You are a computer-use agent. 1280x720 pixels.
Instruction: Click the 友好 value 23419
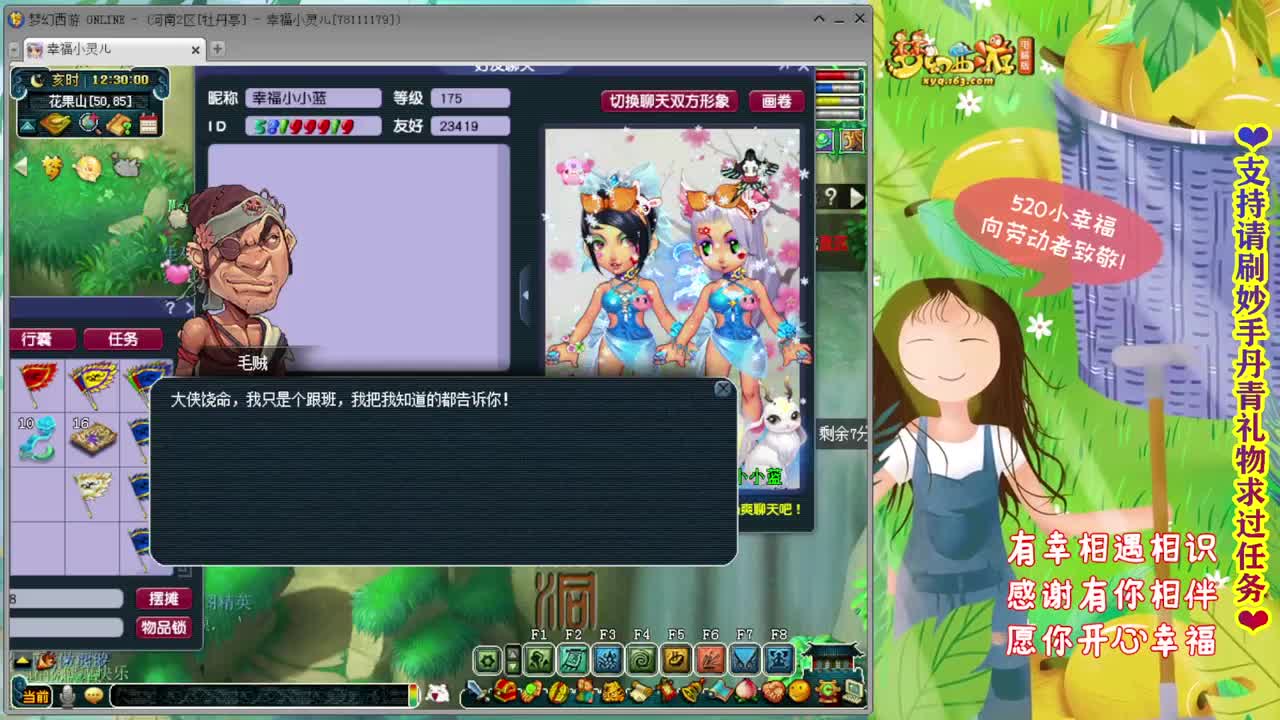tap(470, 126)
